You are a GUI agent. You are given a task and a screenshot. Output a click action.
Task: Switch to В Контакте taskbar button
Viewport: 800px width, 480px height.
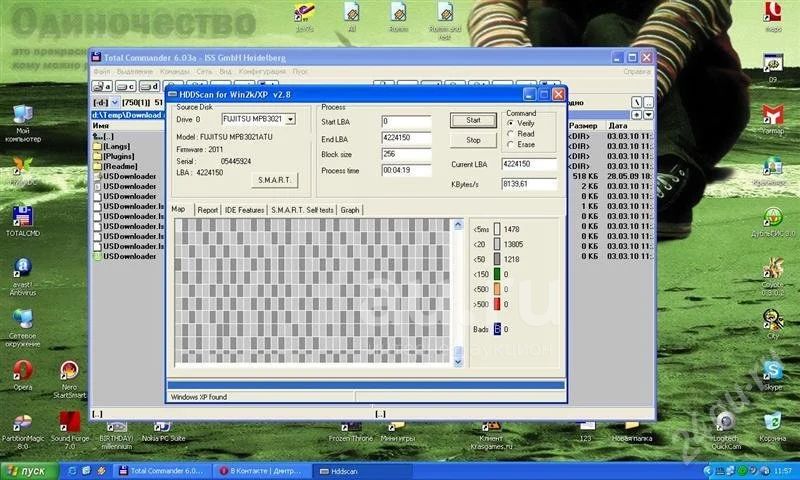point(261,471)
